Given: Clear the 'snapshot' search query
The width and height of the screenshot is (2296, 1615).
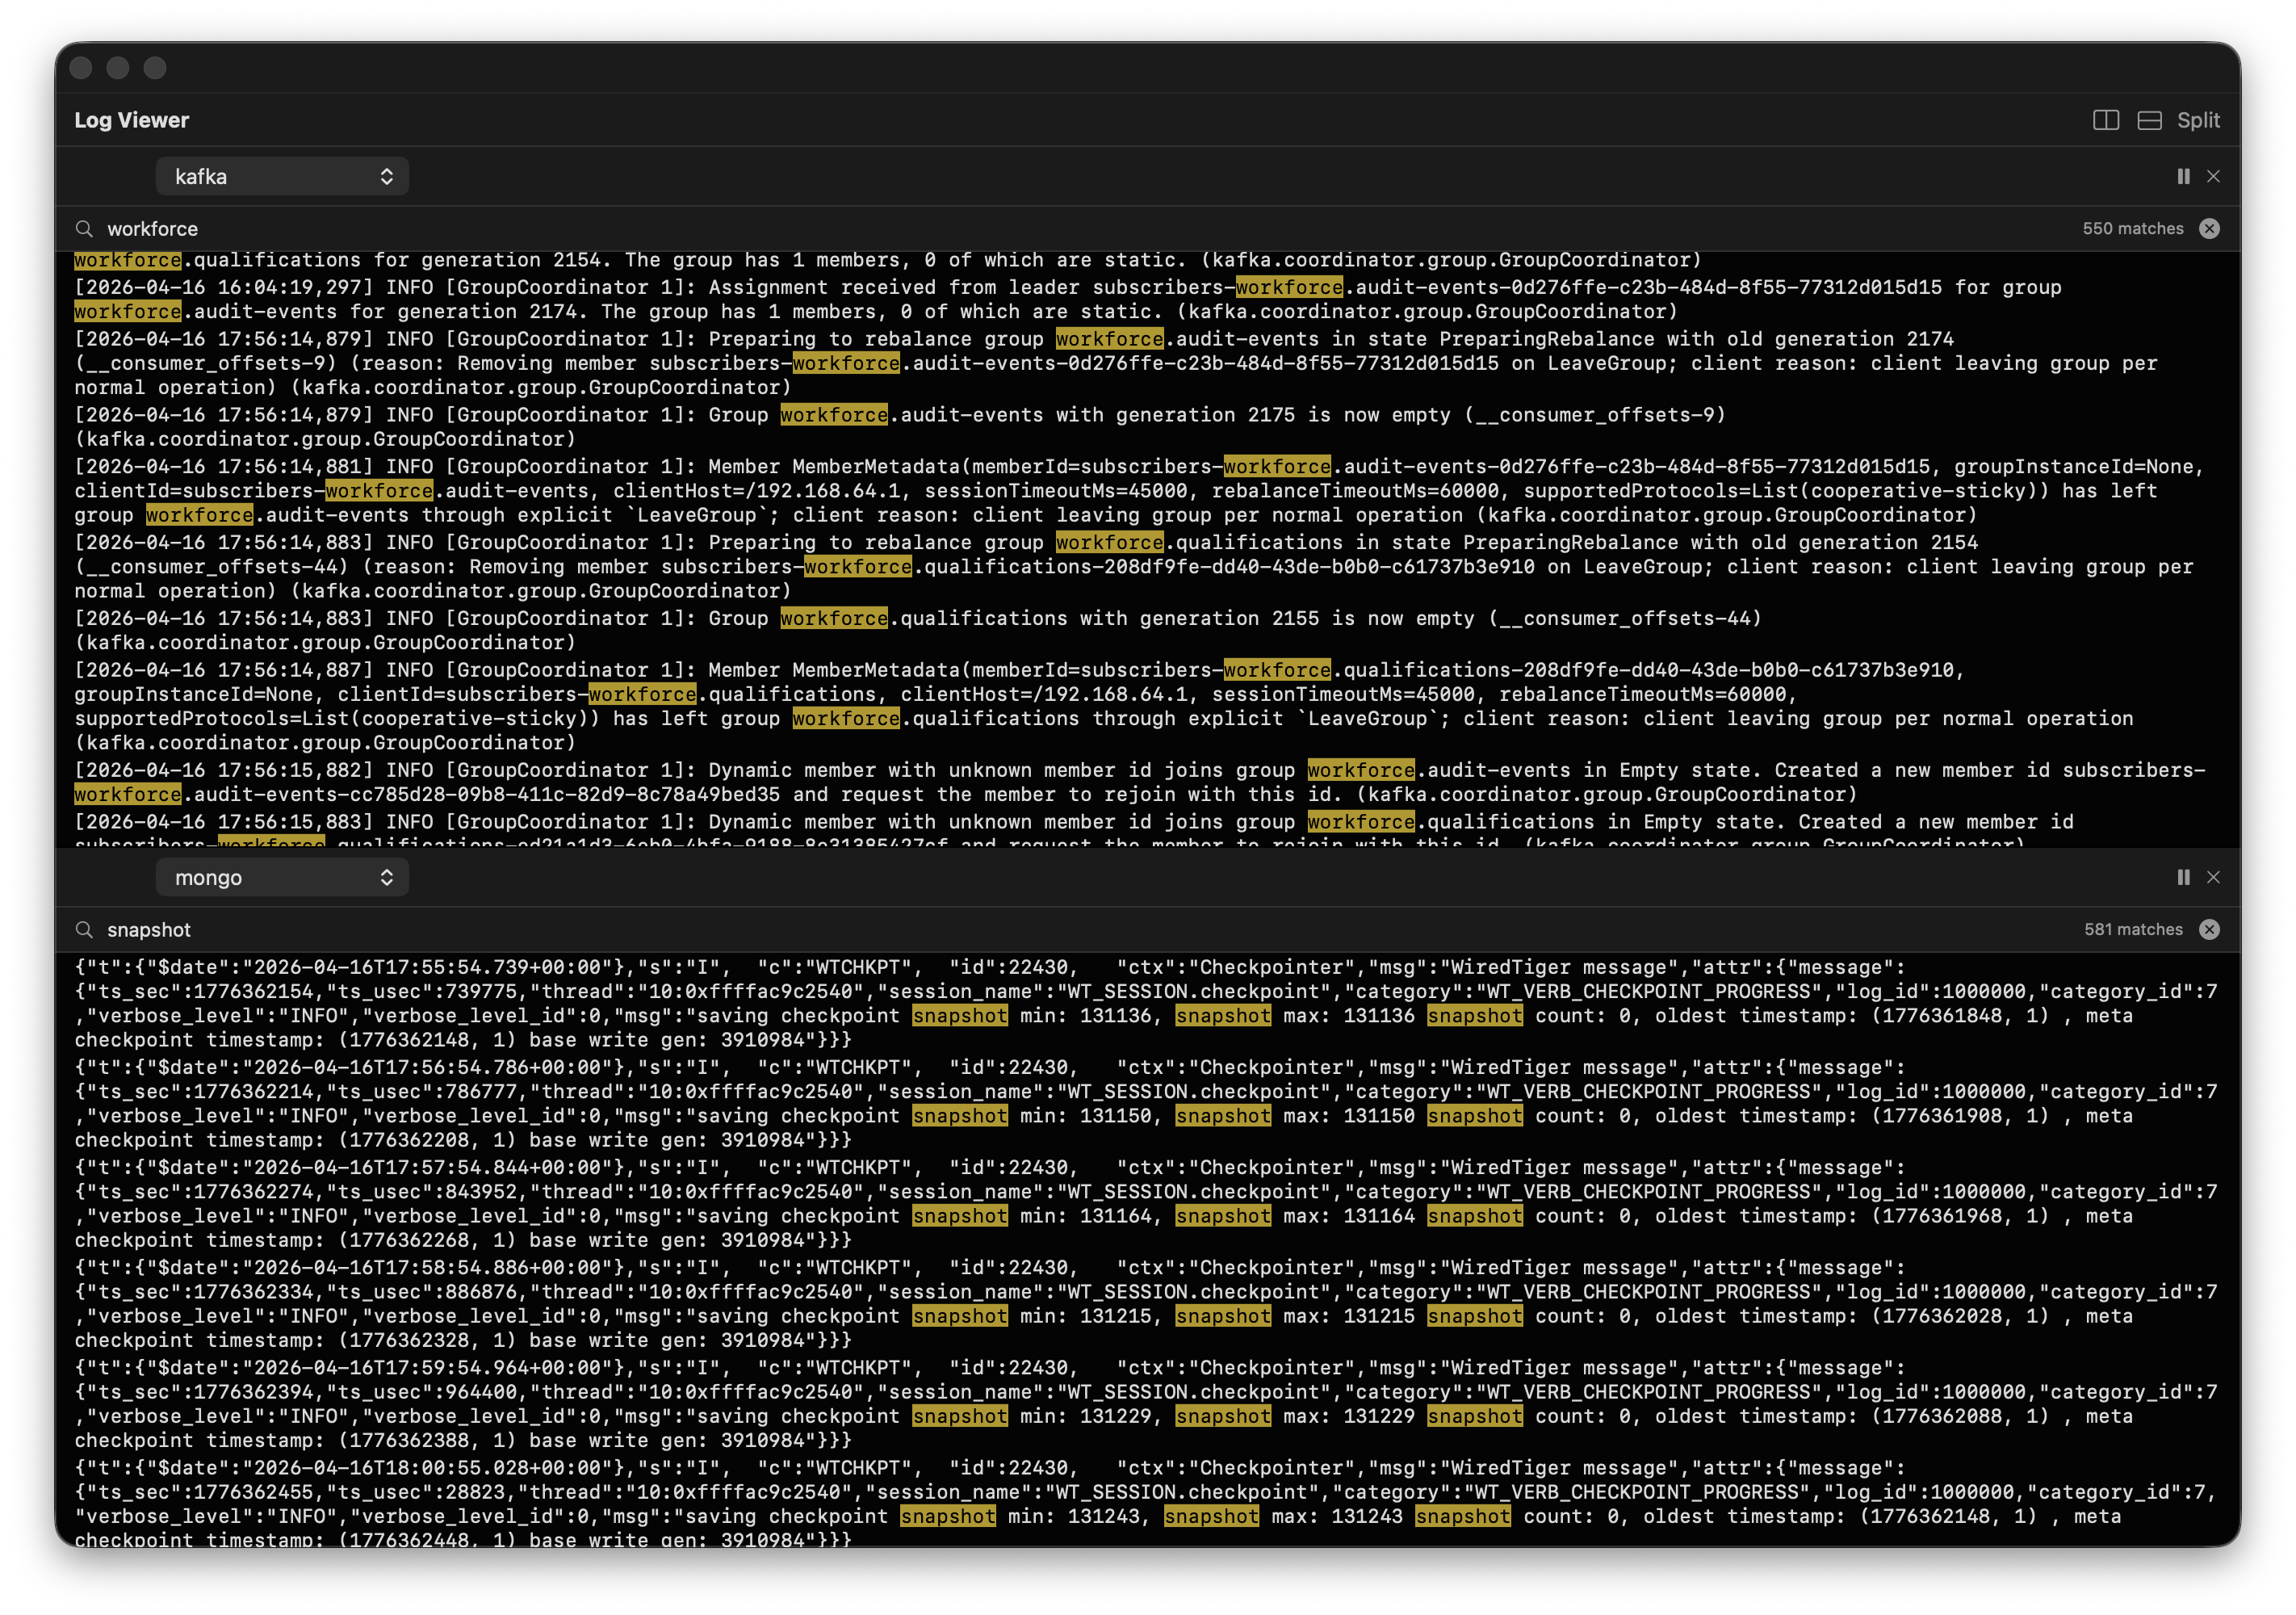Looking at the screenshot, I should (2209, 930).
